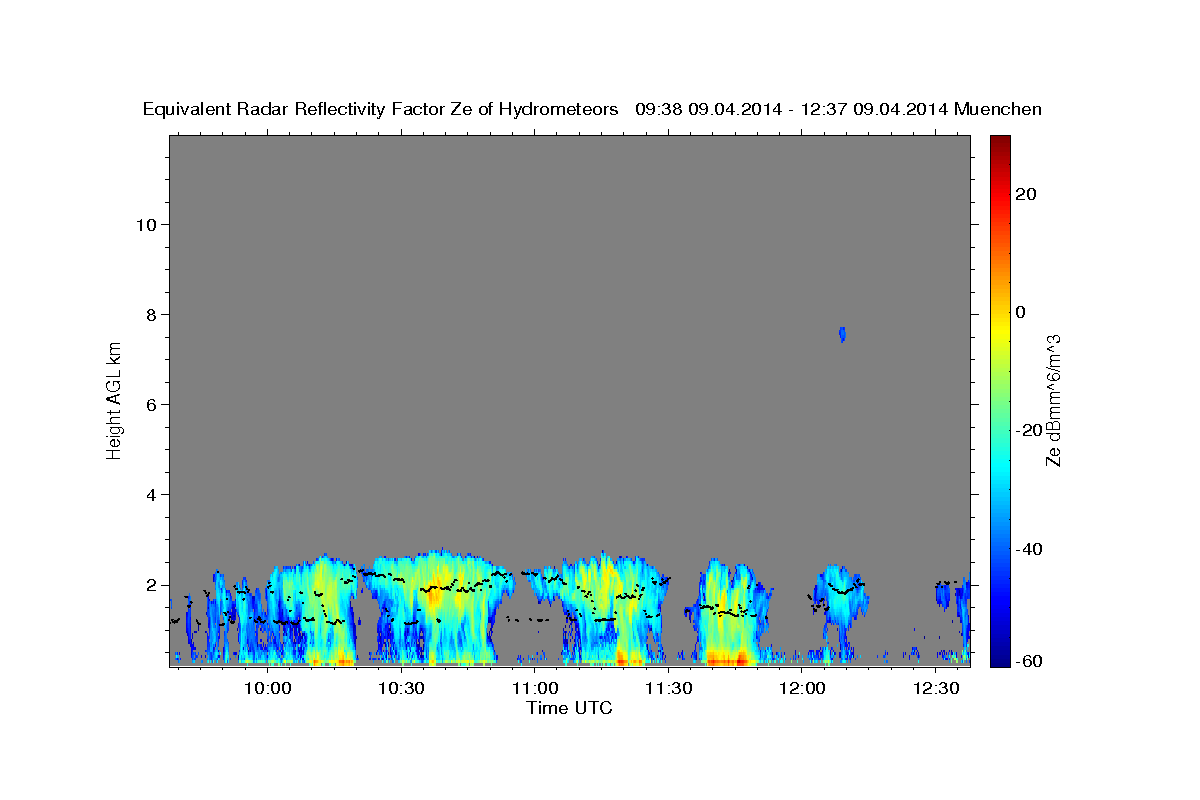Click the 'Ze dBmm^6/m^3' colorbar label
Screen dimensions: 1200x800
point(1052,400)
